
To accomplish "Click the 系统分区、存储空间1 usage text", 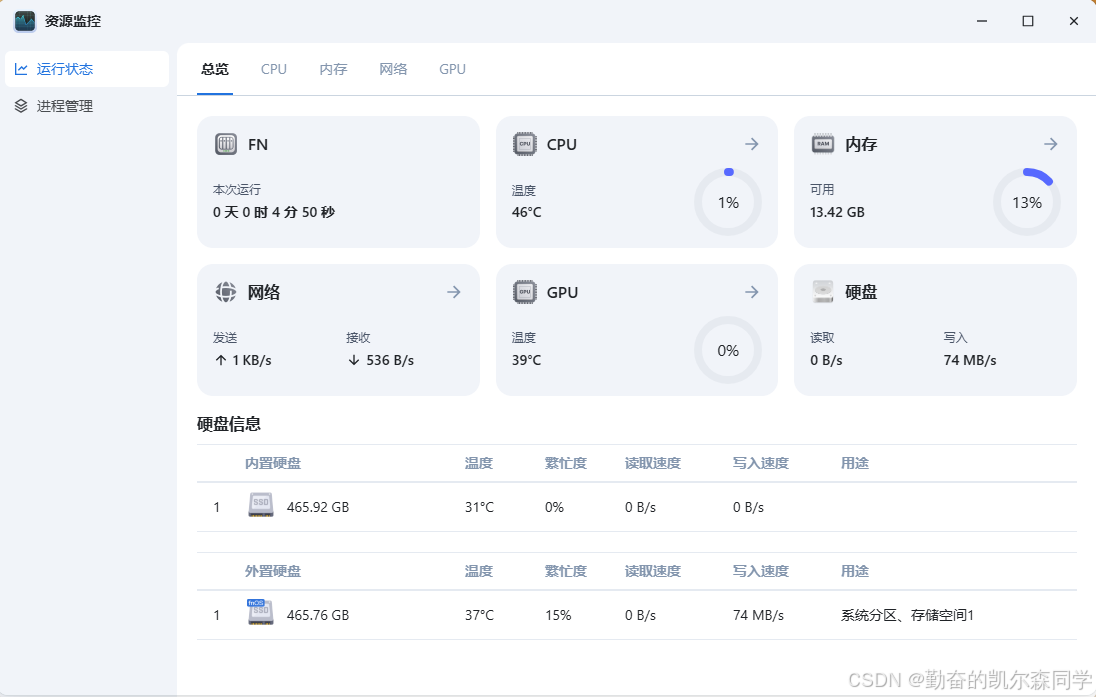I will coord(907,615).
